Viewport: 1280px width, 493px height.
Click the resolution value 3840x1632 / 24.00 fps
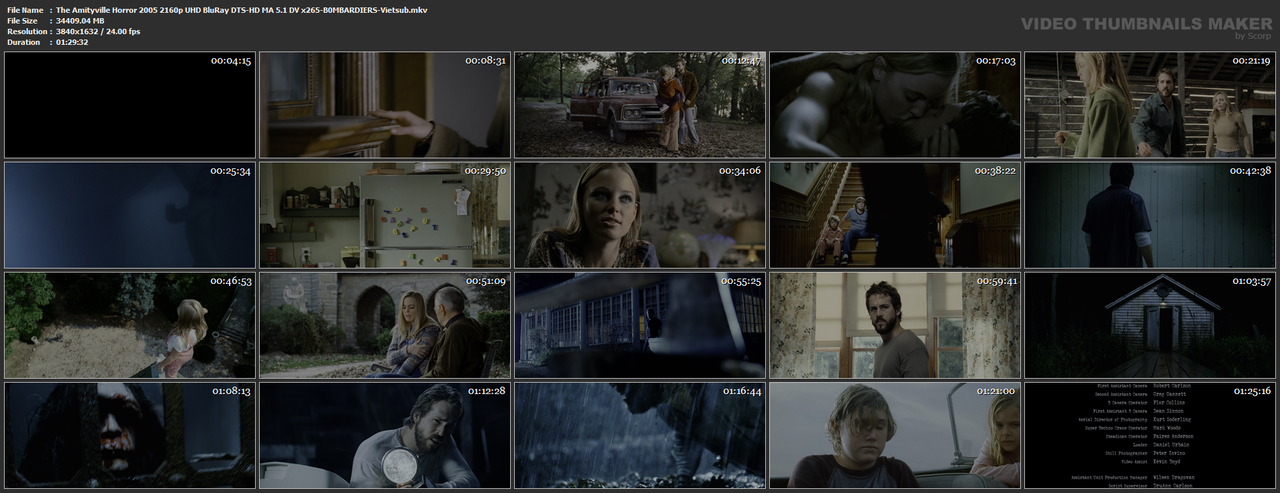(98, 31)
